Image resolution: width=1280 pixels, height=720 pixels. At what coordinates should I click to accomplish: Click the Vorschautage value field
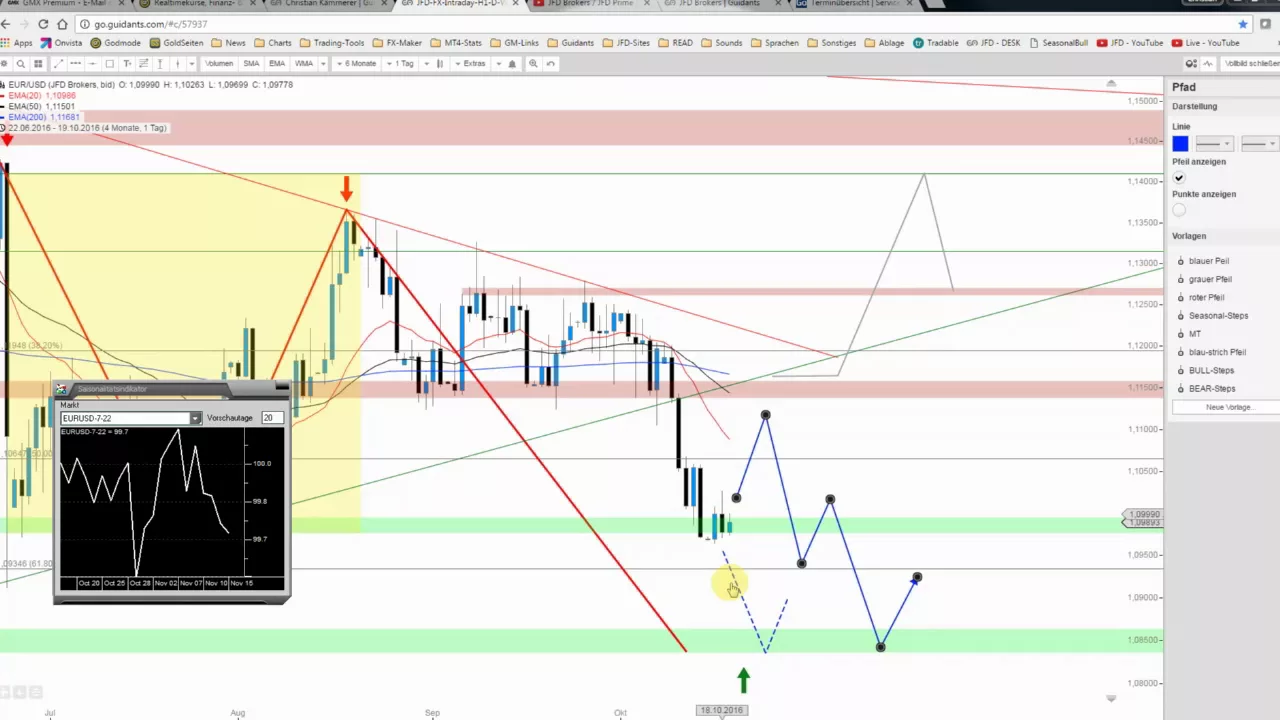pyautogui.click(x=272, y=418)
